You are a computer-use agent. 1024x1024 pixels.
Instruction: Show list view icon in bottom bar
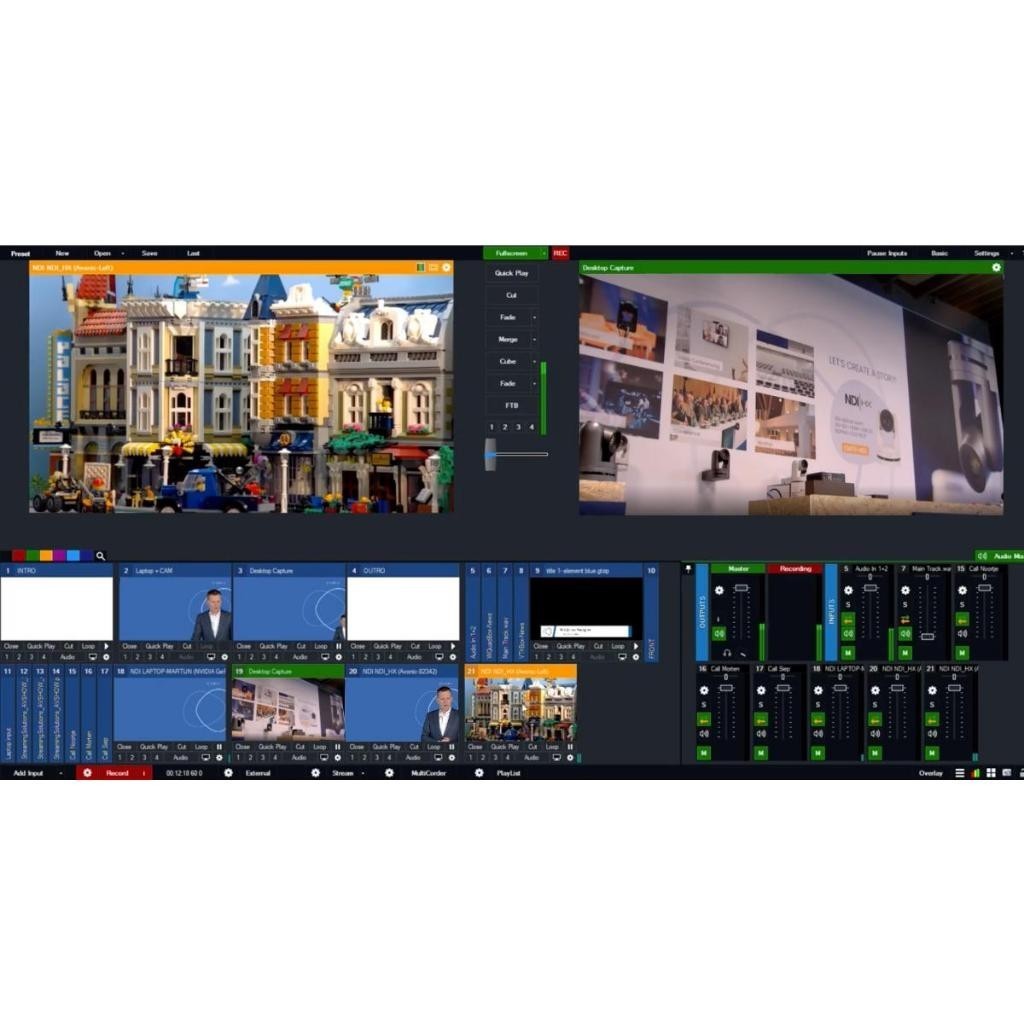click(959, 773)
